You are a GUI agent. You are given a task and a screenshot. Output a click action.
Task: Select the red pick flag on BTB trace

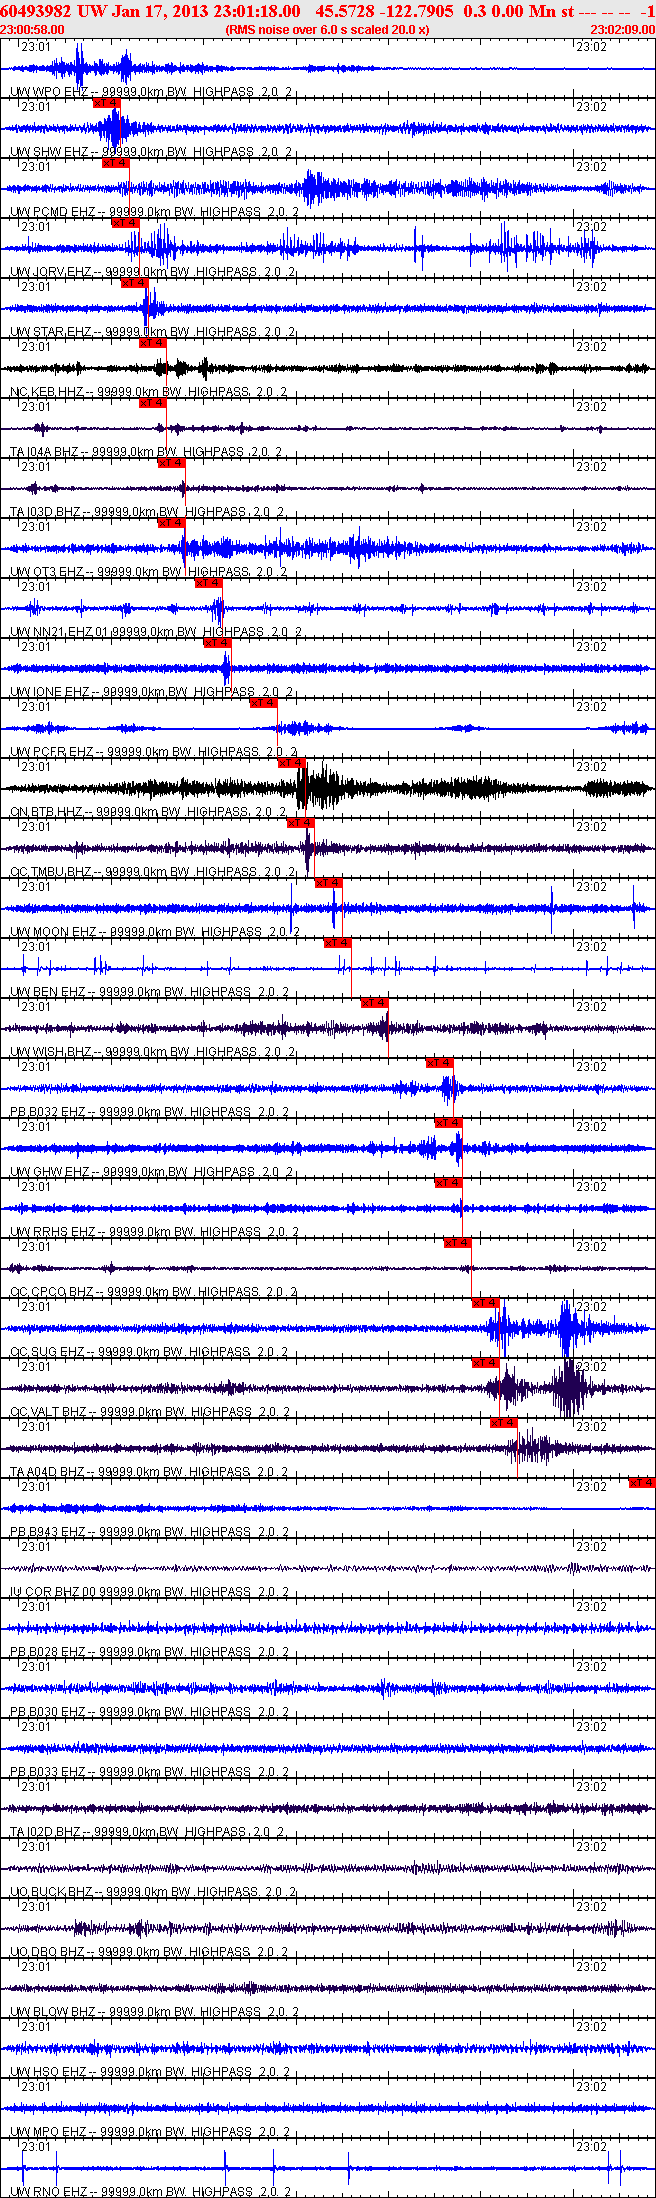pos(291,762)
